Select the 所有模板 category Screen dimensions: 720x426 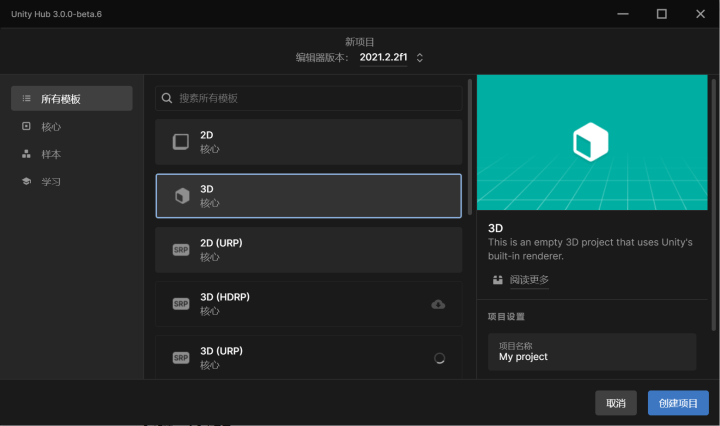coord(72,98)
